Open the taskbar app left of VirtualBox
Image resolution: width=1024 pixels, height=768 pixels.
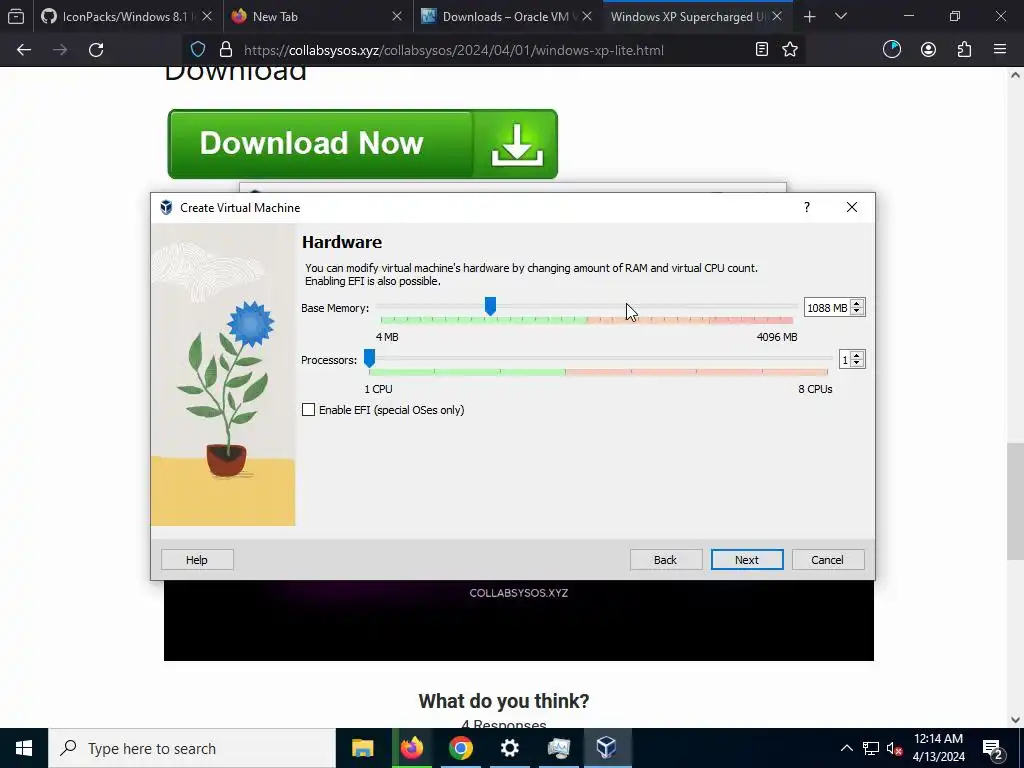pyautogui.click(x=558, y=748)
